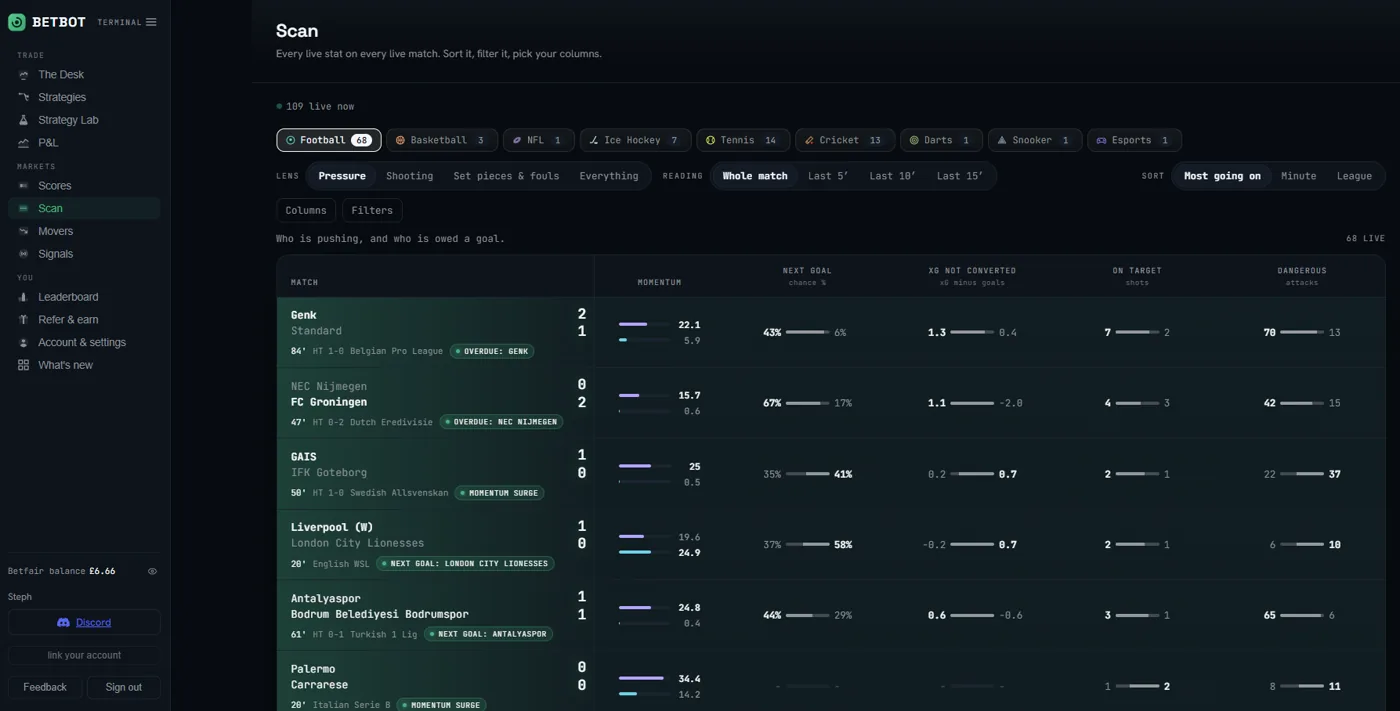The width and height of the screenshot is (1400, 711).
Task: Click the Strategies sidebar icon
Action: (x=23, y=97)
